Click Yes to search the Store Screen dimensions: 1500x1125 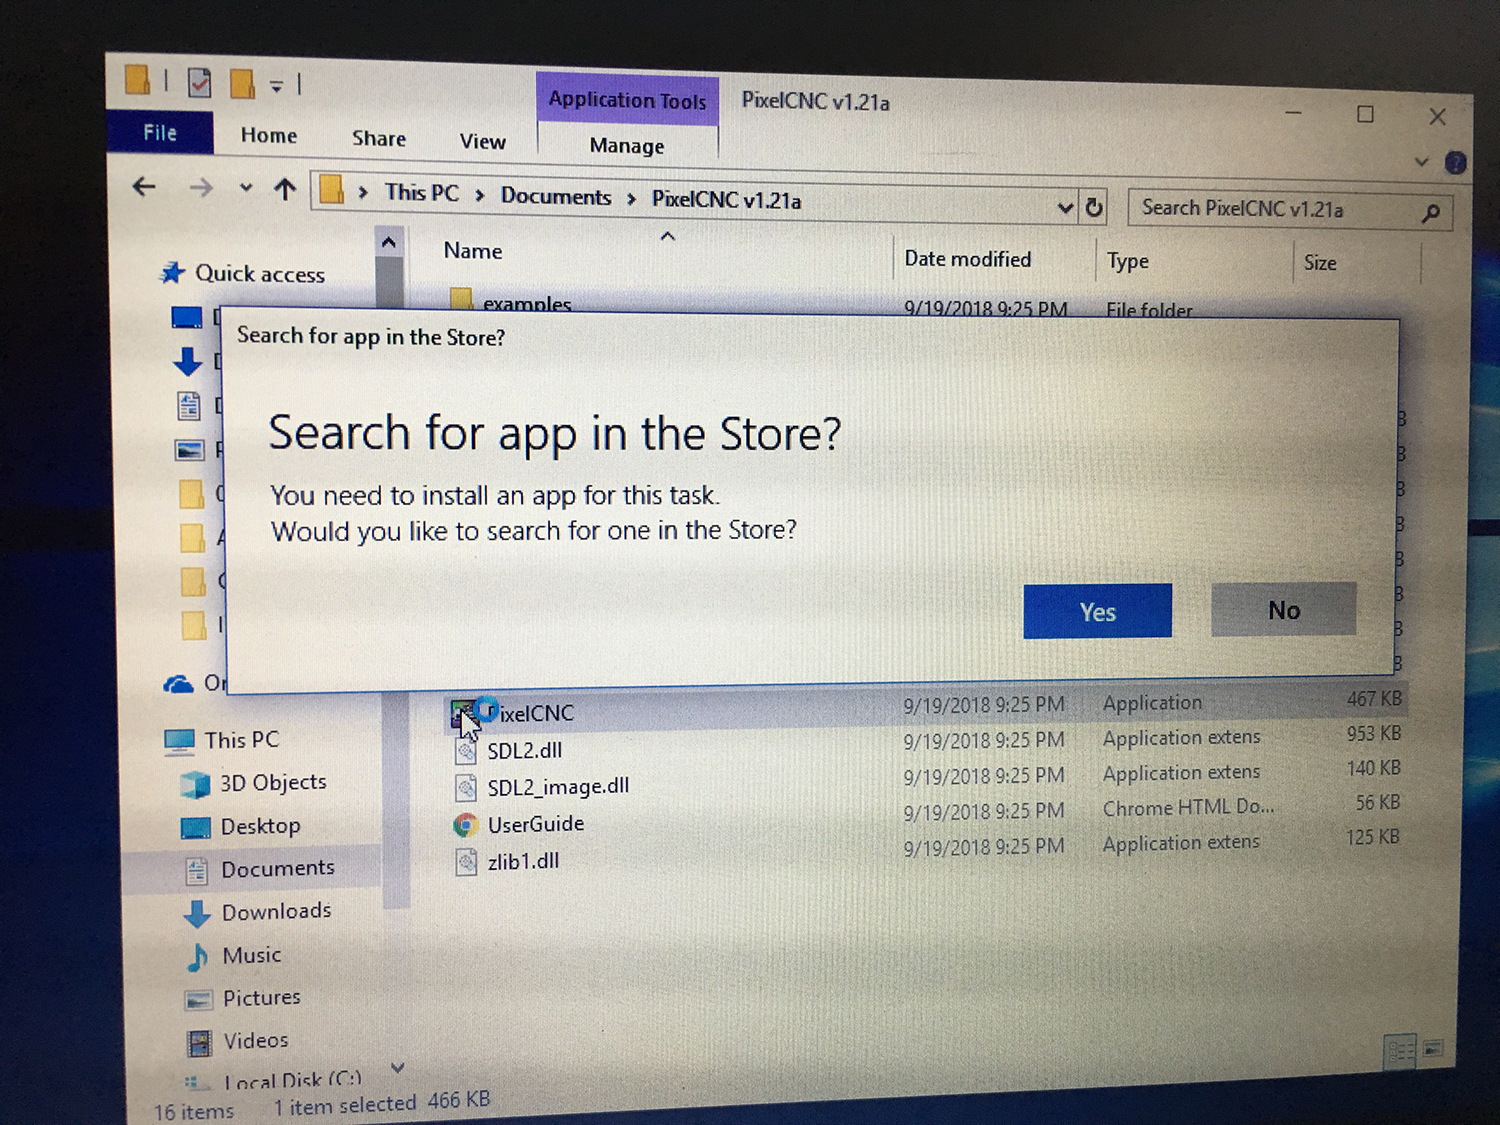click(x=1097, y=611)
